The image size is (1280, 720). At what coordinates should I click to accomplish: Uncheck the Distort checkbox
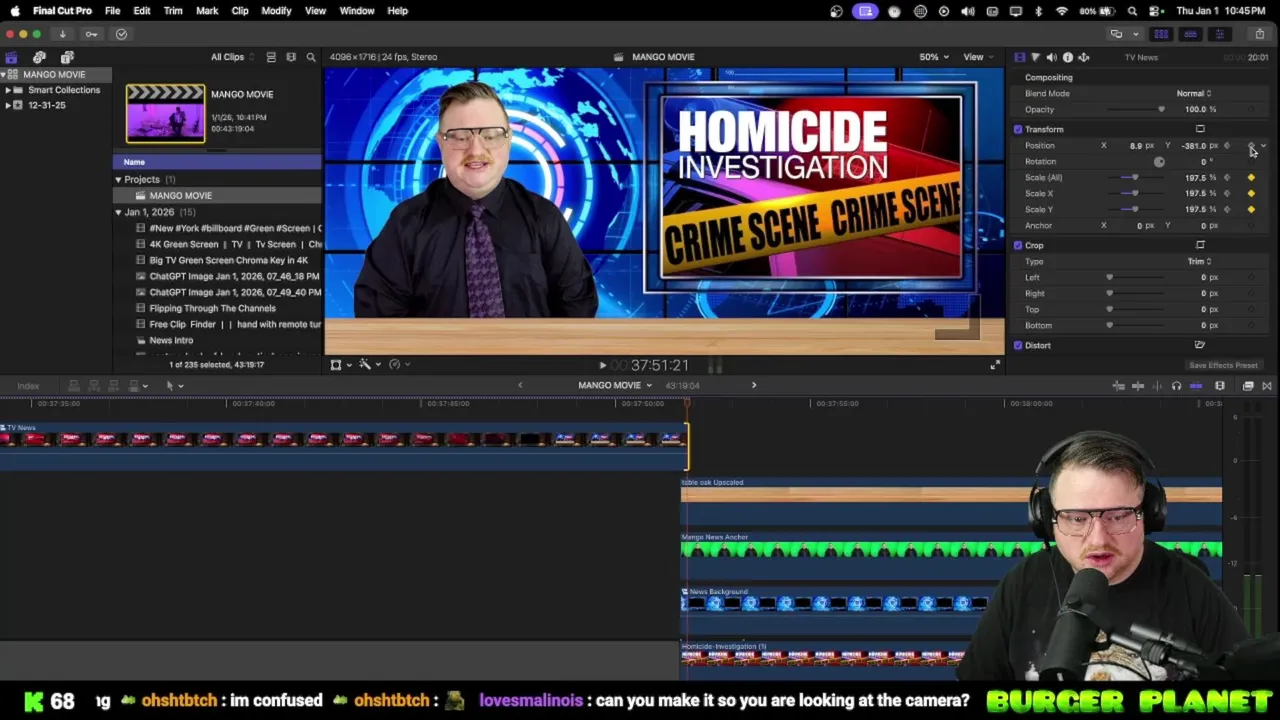click(1018, 345)
